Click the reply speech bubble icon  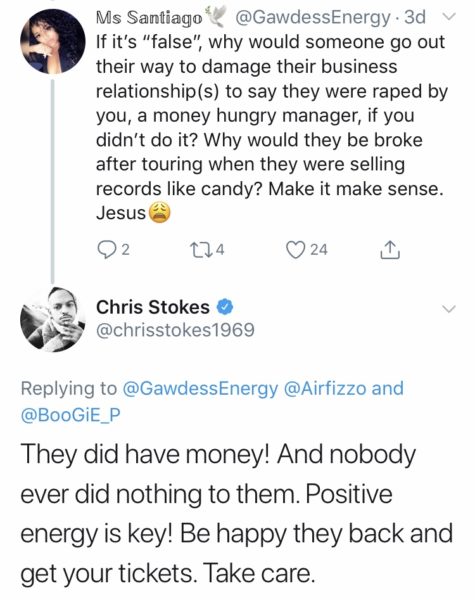104,250
